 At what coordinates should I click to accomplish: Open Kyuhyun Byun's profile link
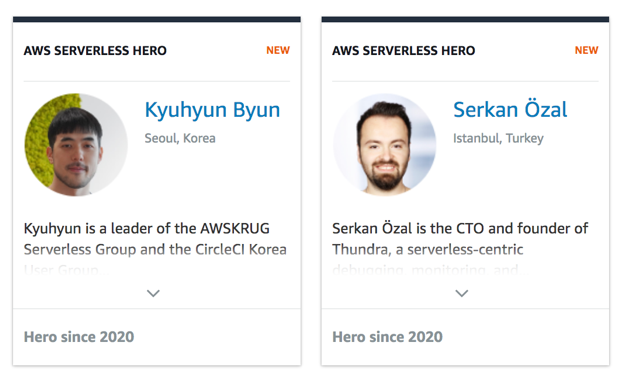pos(212,110)
